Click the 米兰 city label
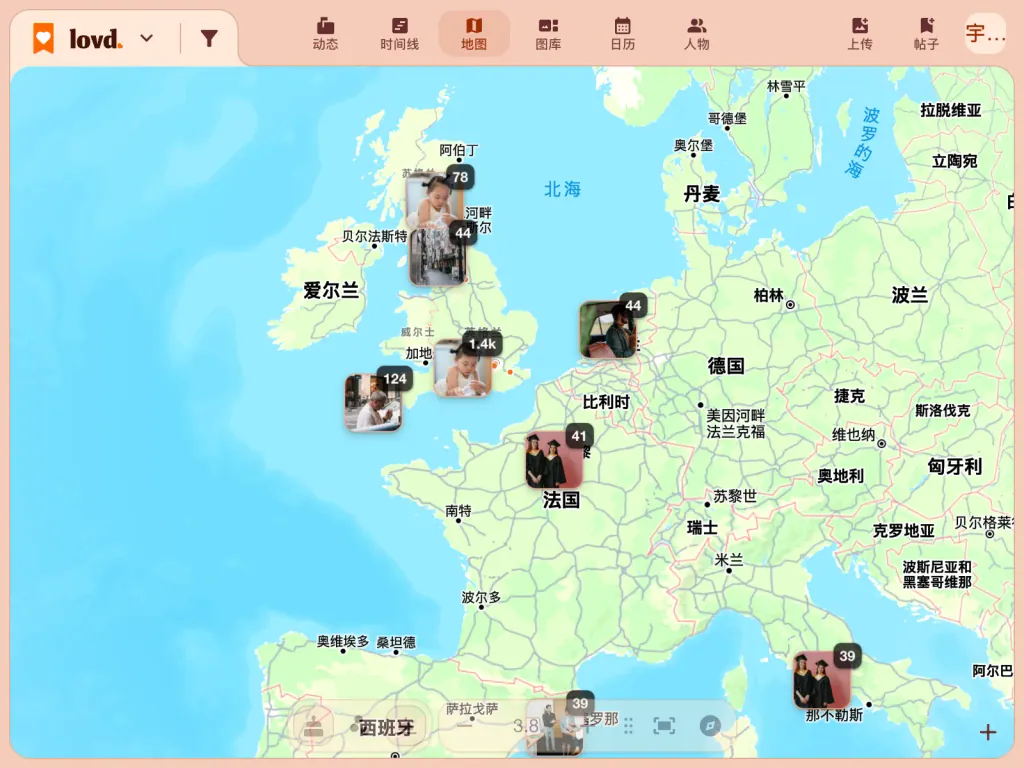The width and height of the screenshot is (1024, 768). click(x=729, y=560)
